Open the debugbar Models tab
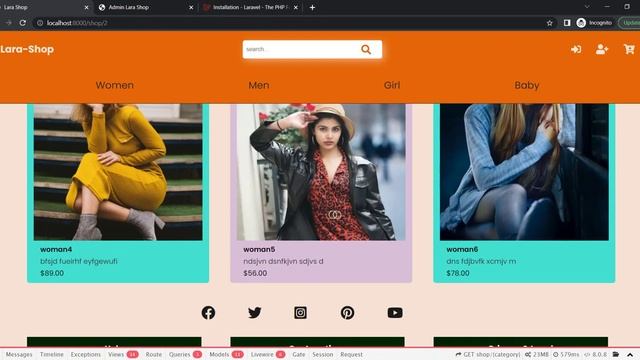 226,354
